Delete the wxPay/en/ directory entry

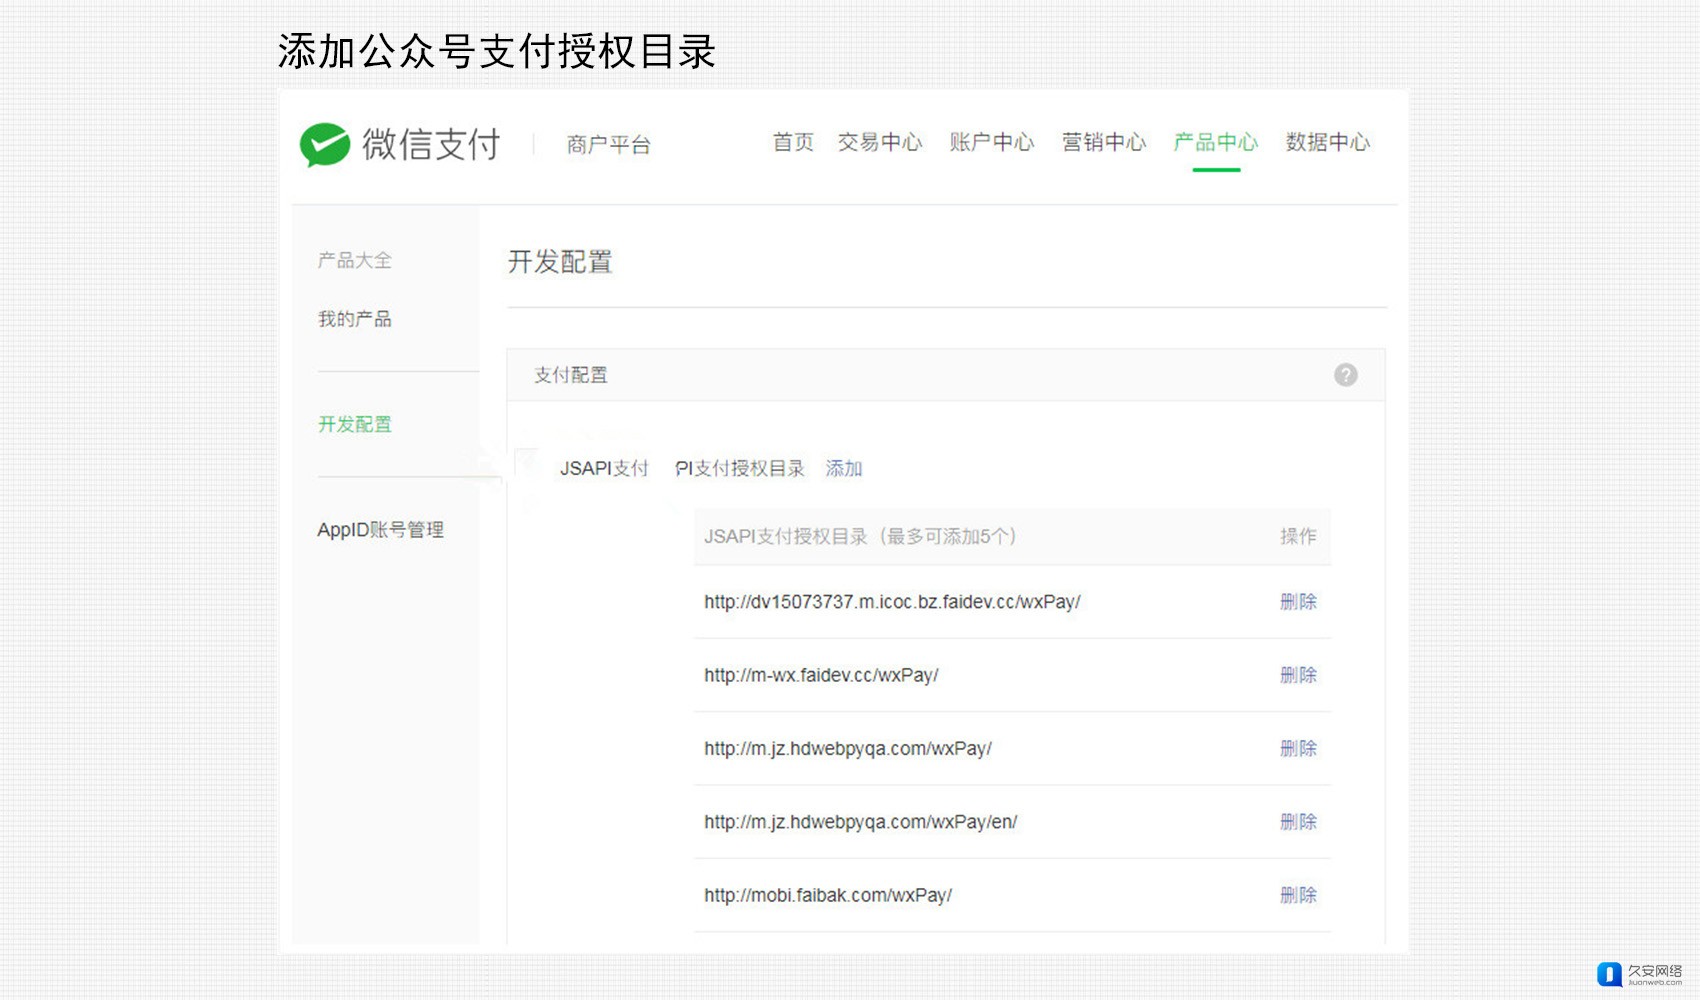(1298, 822)
